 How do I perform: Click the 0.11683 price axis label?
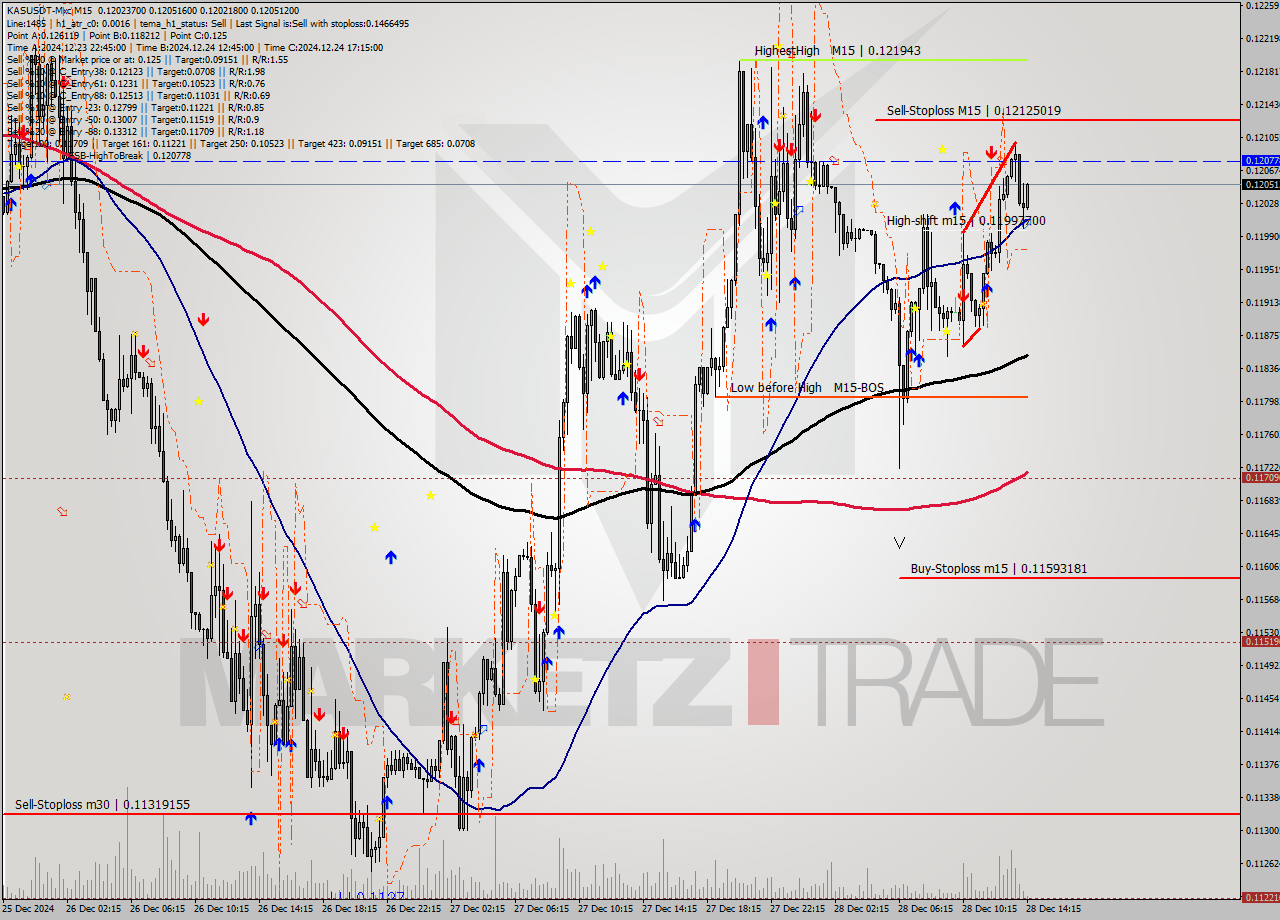(x=1262, y=500)
